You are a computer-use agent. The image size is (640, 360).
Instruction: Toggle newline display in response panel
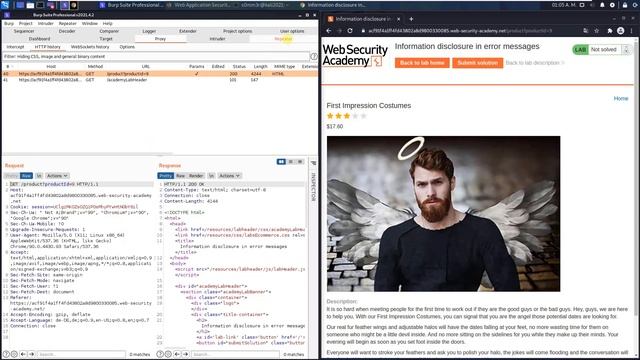pos(211,176)
